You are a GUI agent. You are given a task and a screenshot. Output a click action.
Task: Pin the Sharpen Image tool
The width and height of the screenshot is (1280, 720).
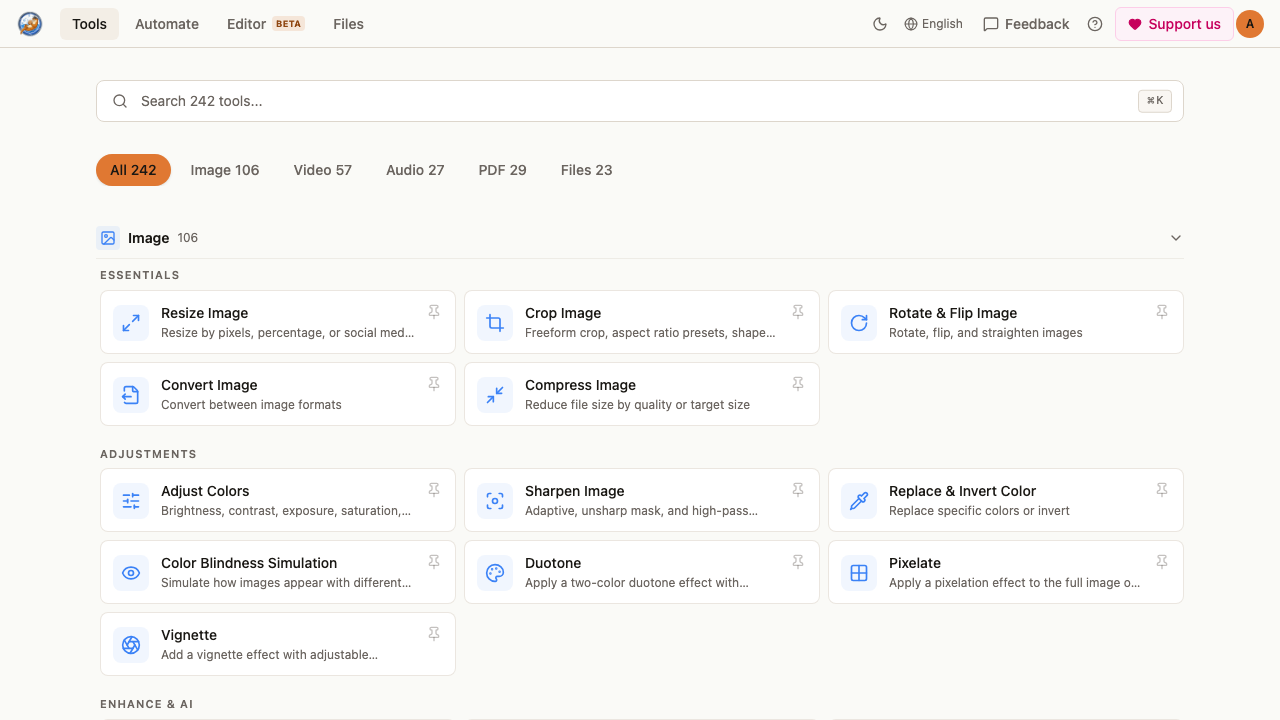(798, 490)
